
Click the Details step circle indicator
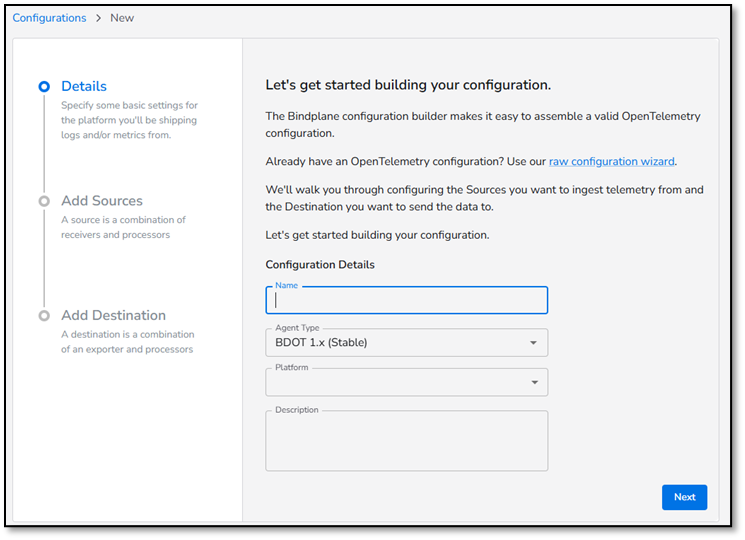[x=44, y=86]
